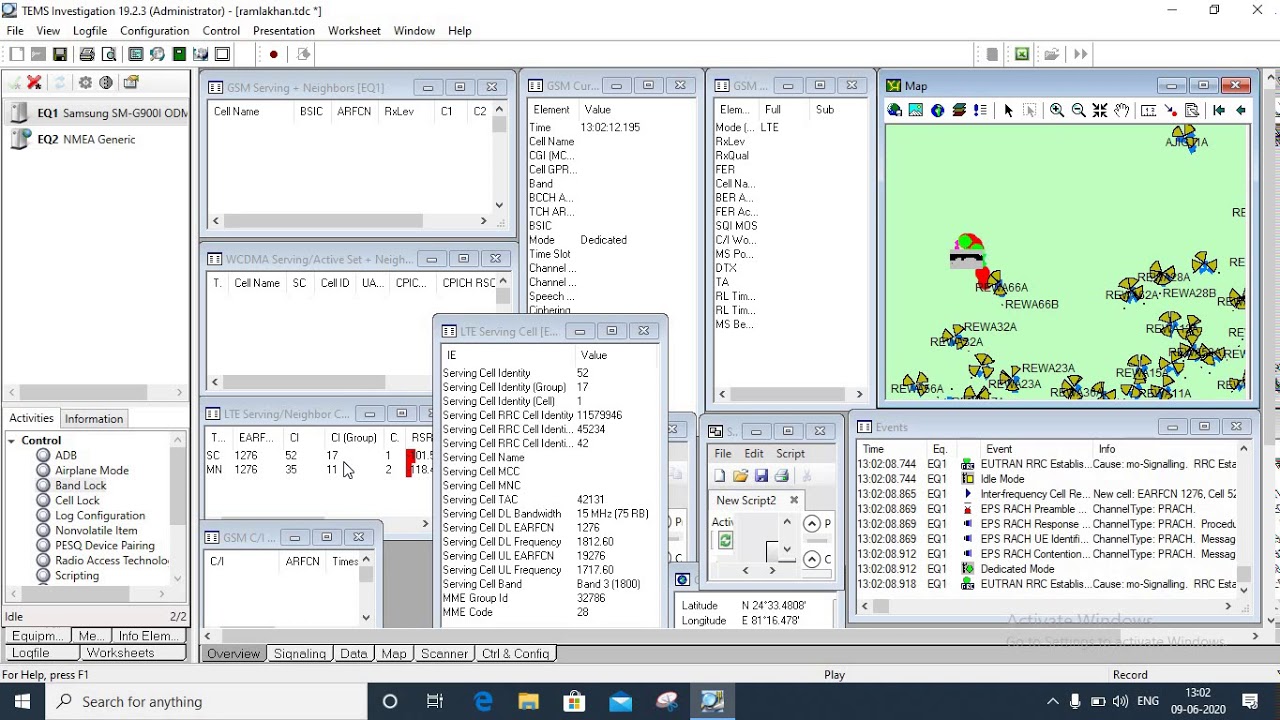Select the arrow pointer tool on Map
Image resolution: width=1280 pixels, height=720 pixels.
[x=1008, y=111]
